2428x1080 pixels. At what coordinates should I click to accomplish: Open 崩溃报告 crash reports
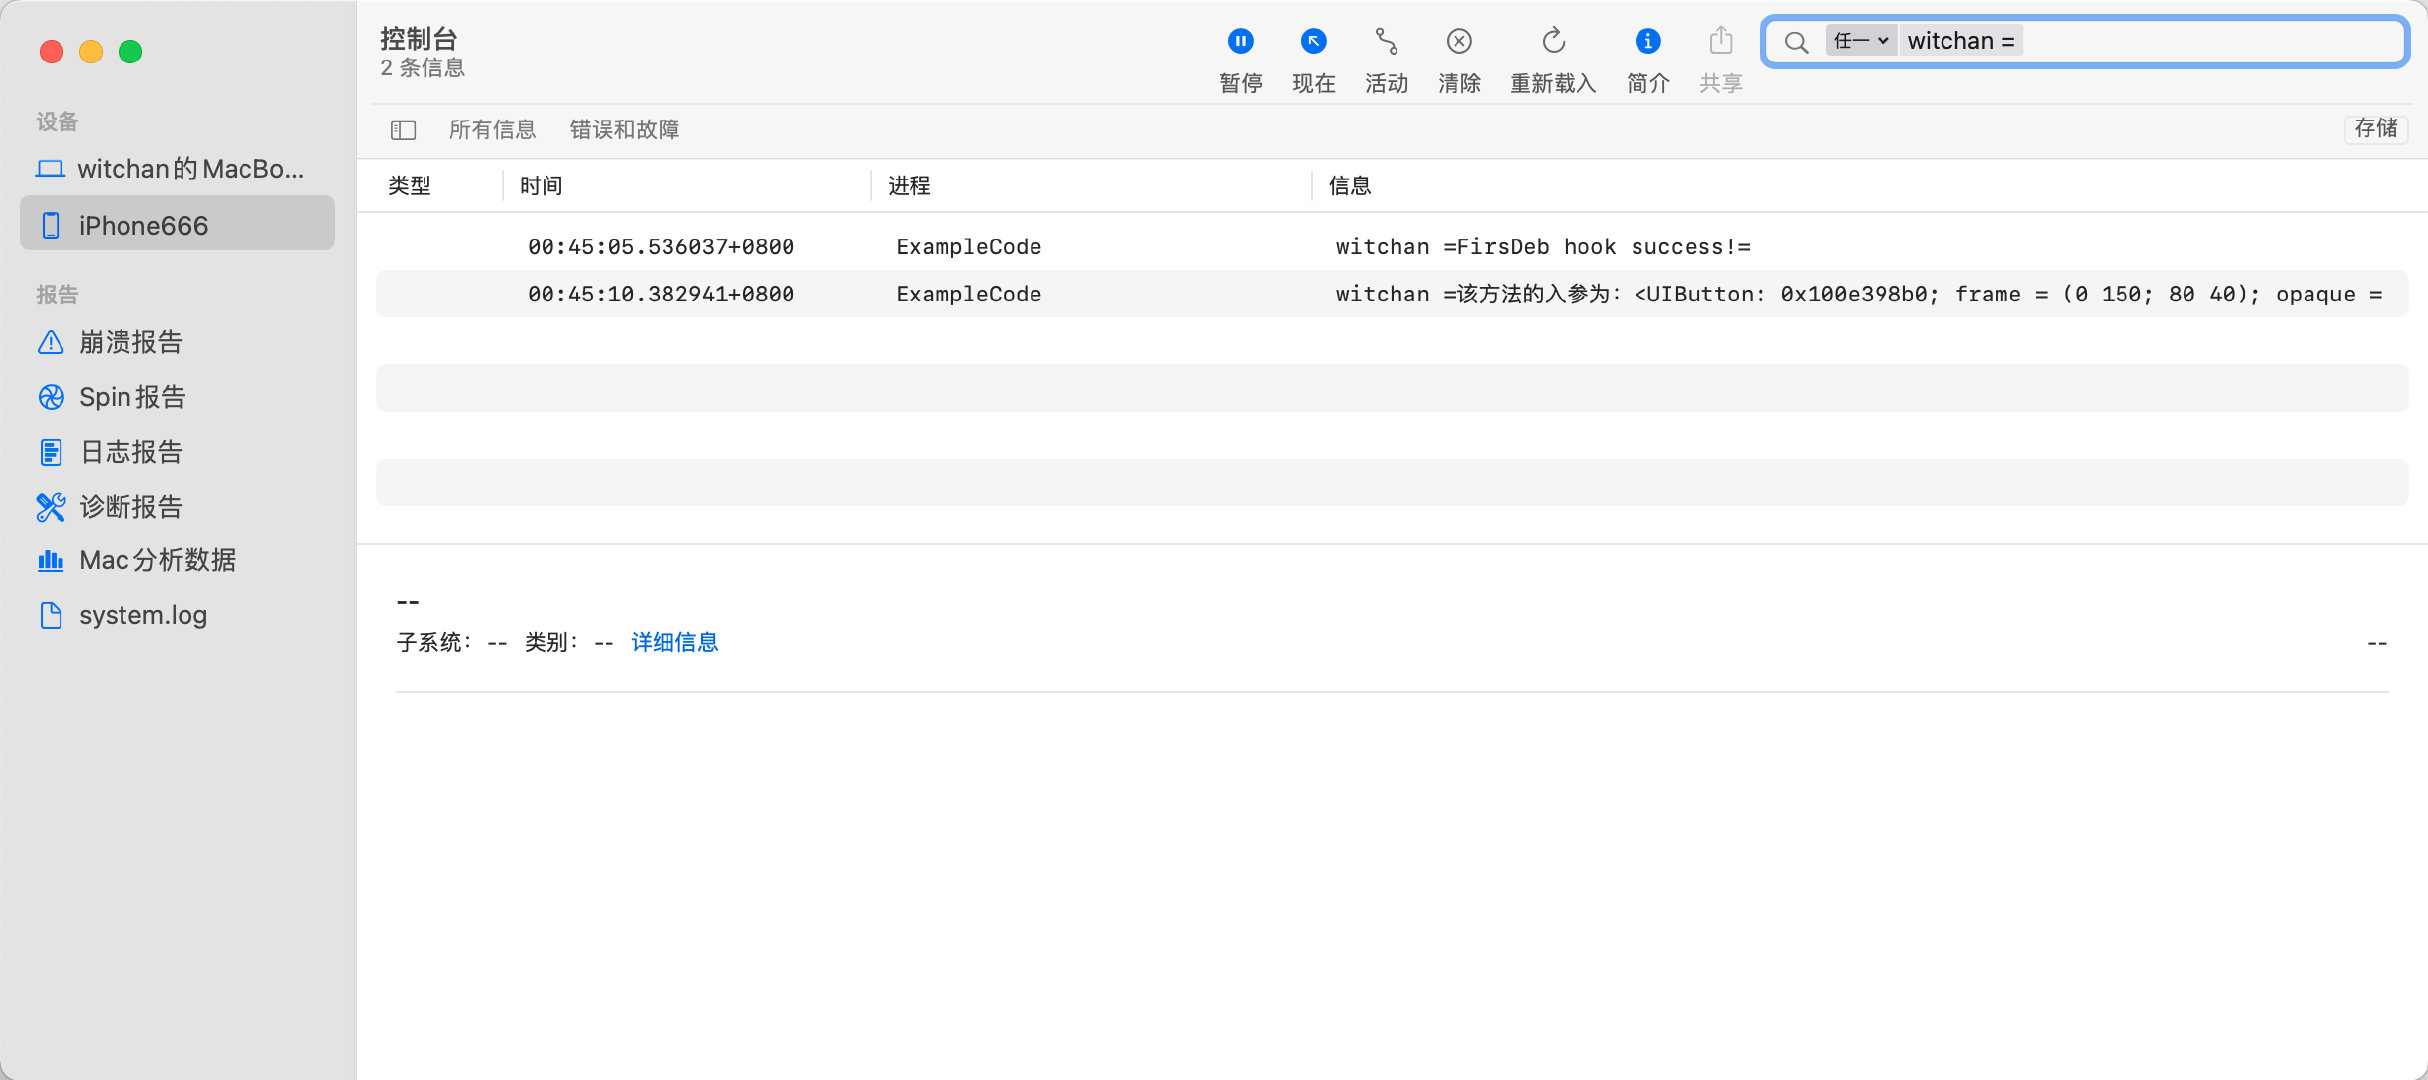(130, 342)
